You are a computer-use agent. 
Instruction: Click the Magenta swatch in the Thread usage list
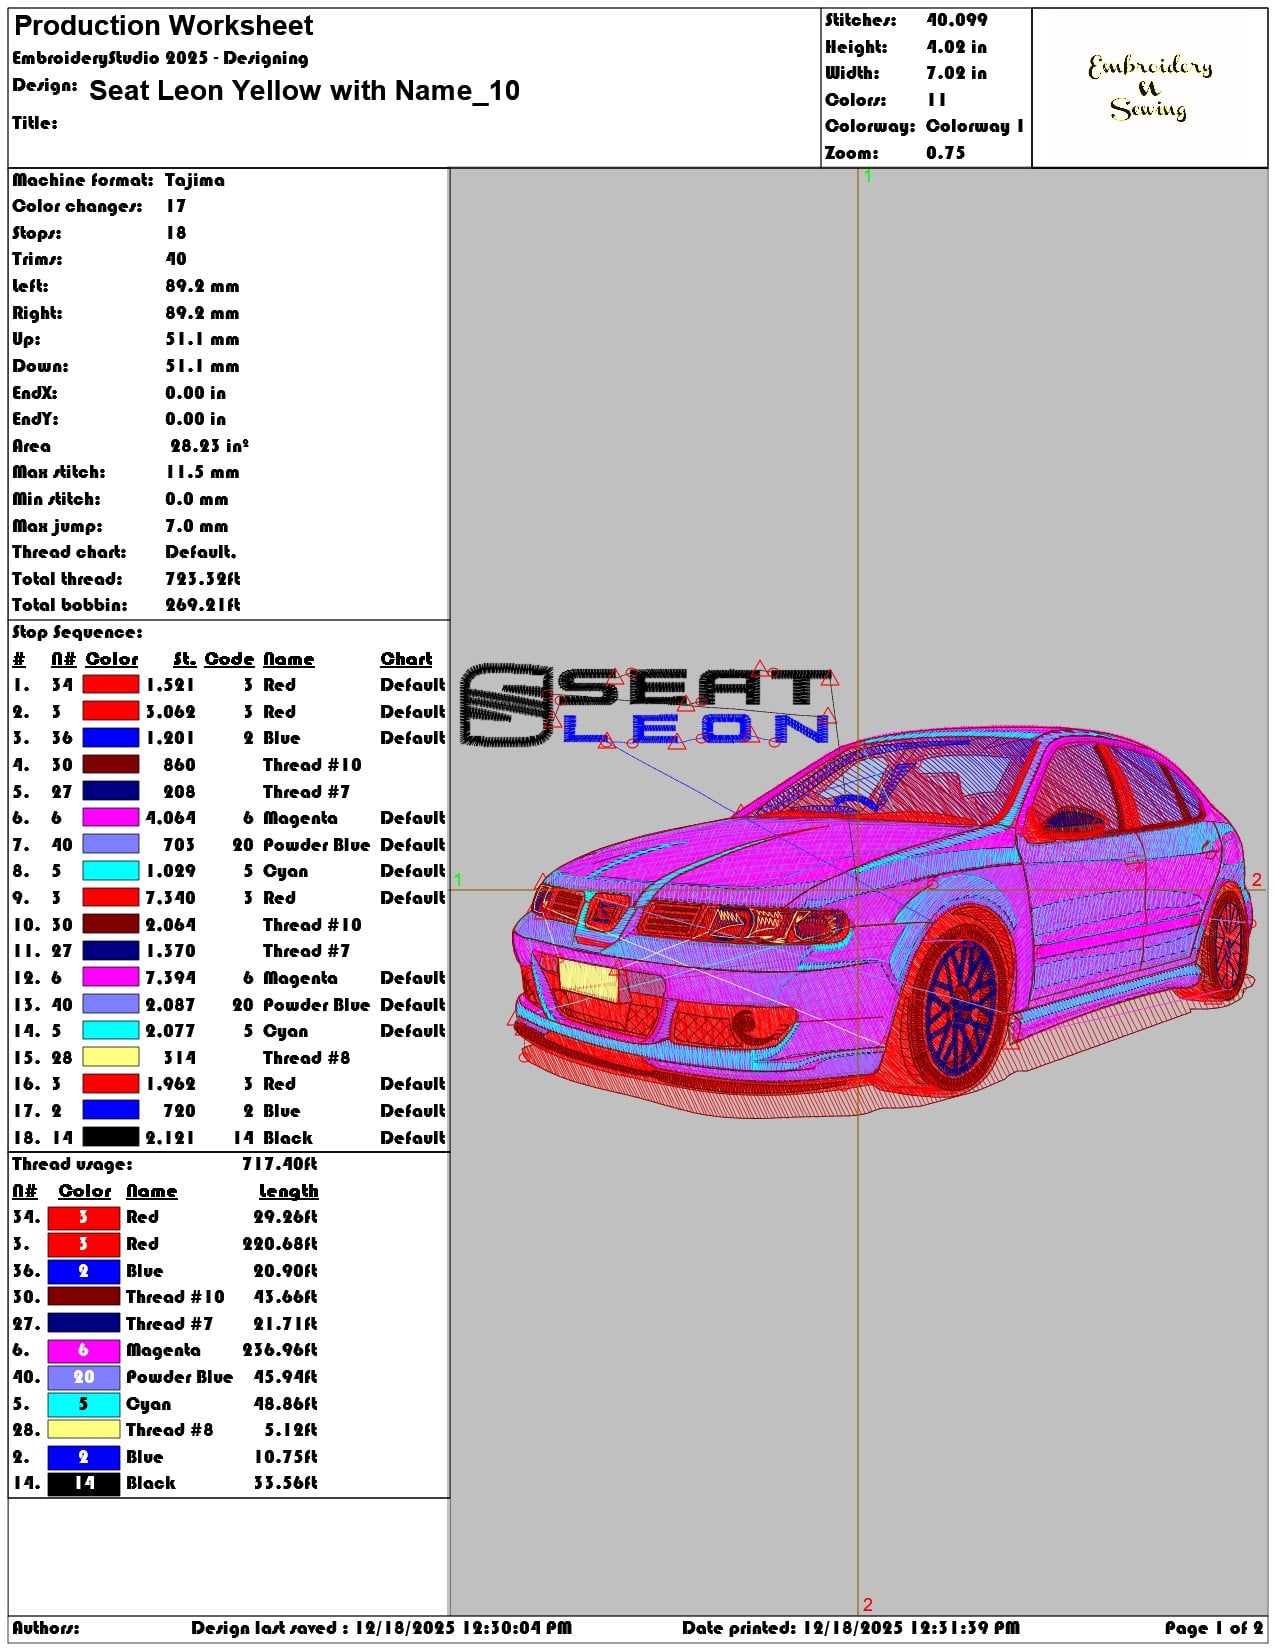point(84,1350)
